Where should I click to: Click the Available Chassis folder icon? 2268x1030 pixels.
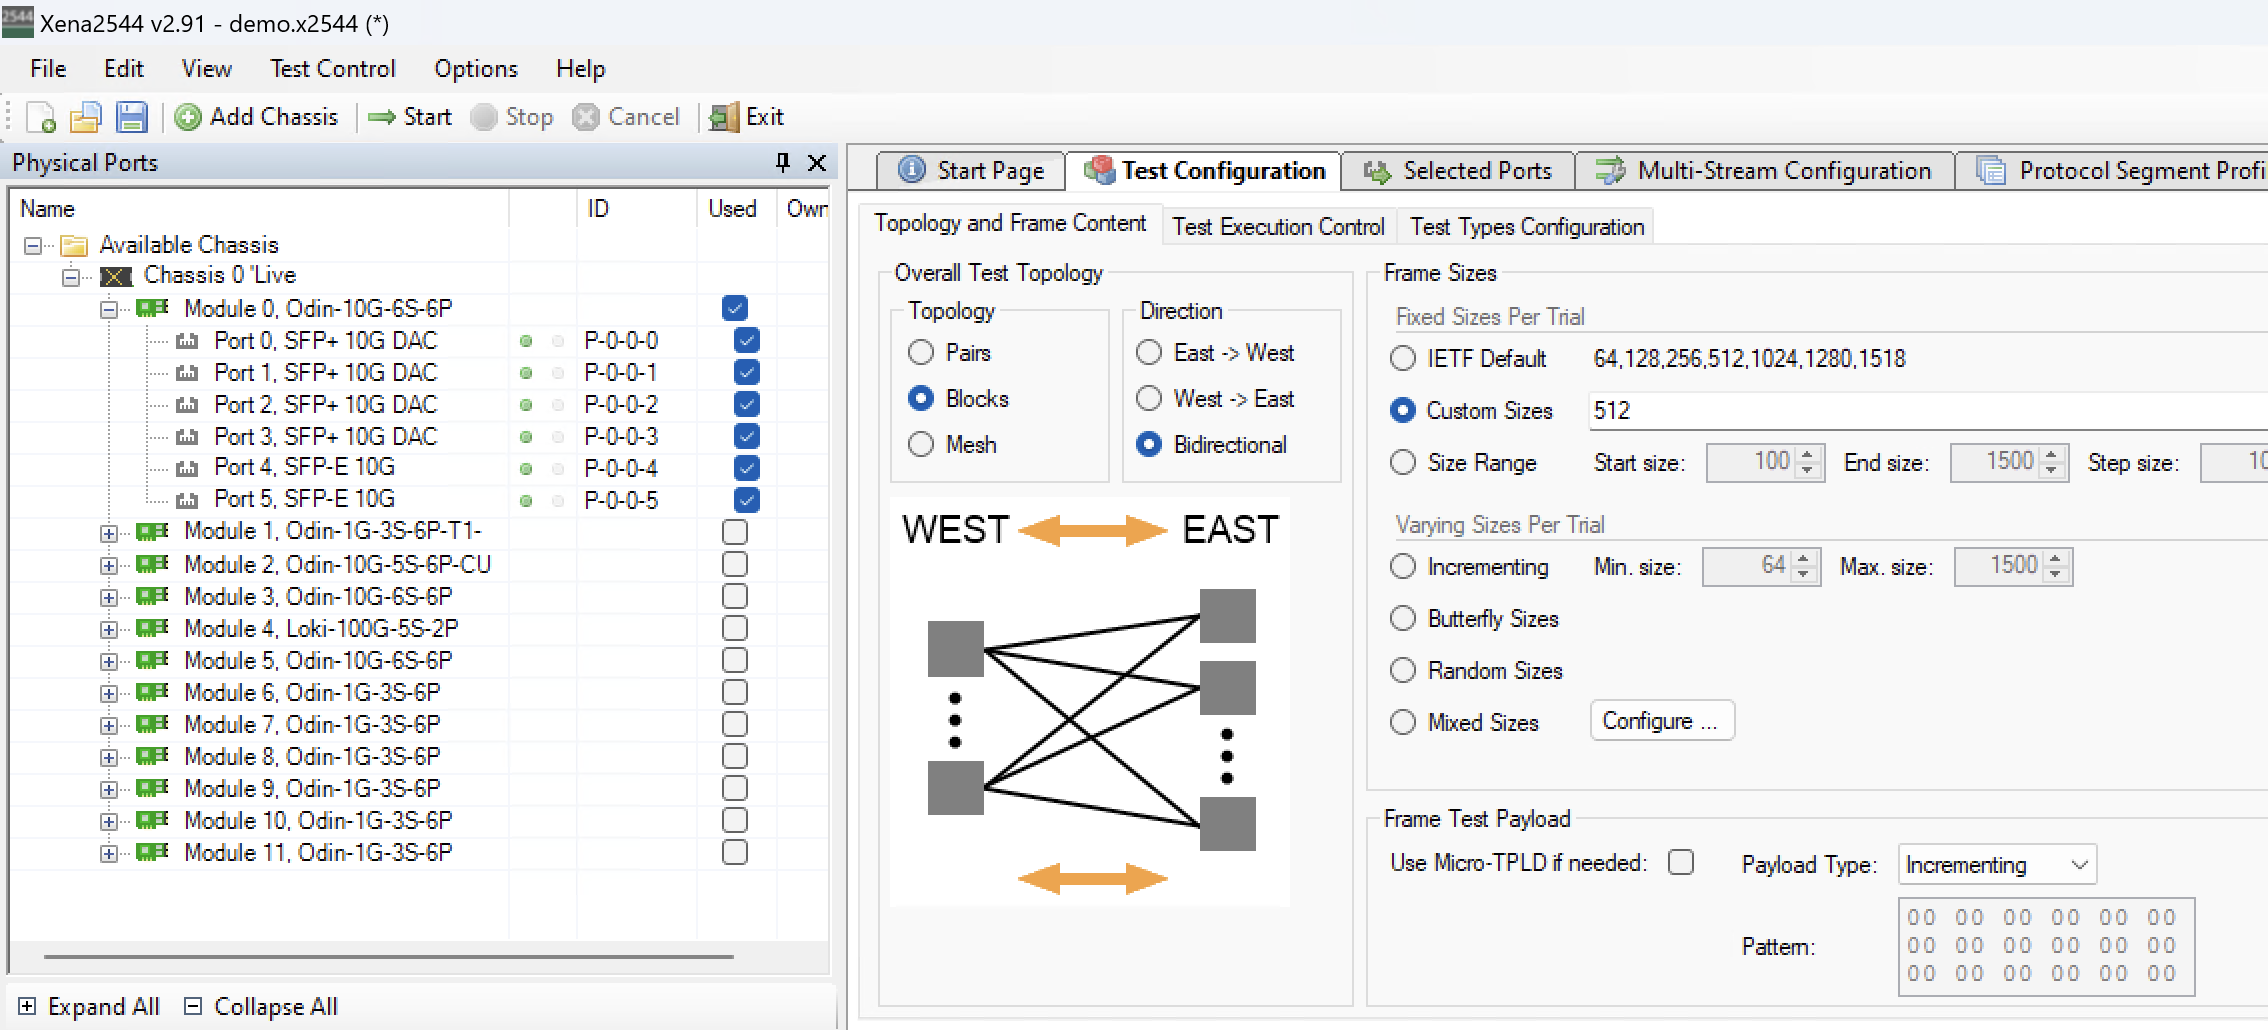[x=74, y=245]
